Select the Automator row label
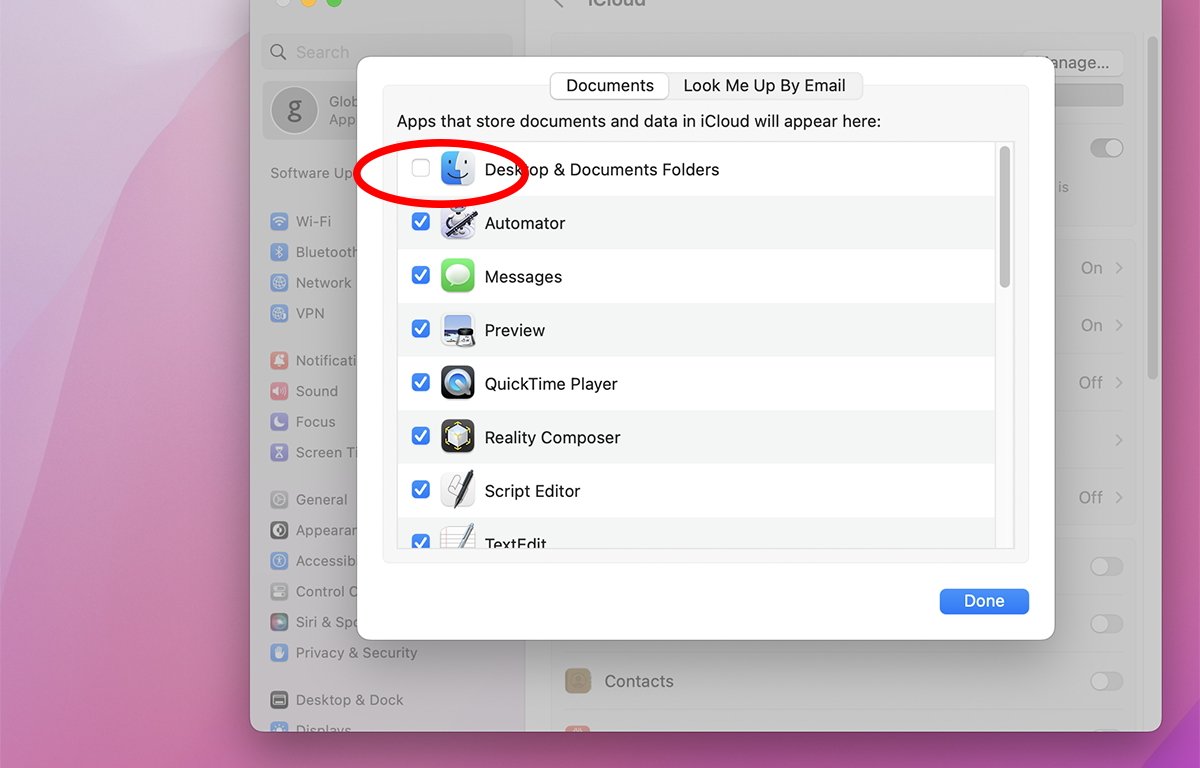The height and width of the screenshot is (768, 1200). 525,223
